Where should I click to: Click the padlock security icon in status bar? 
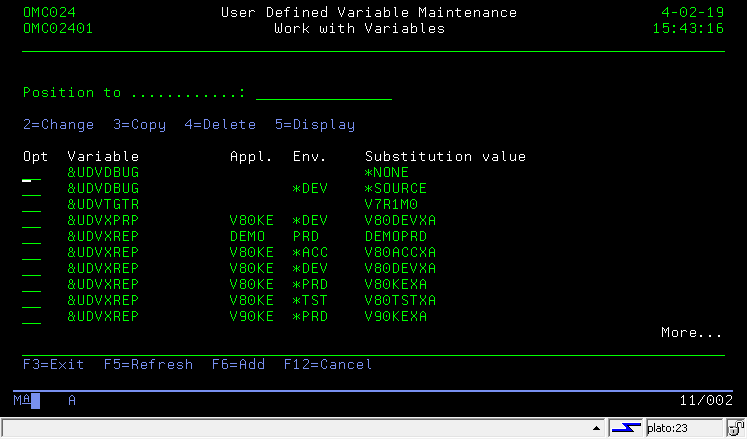click(x=736, y=428)
